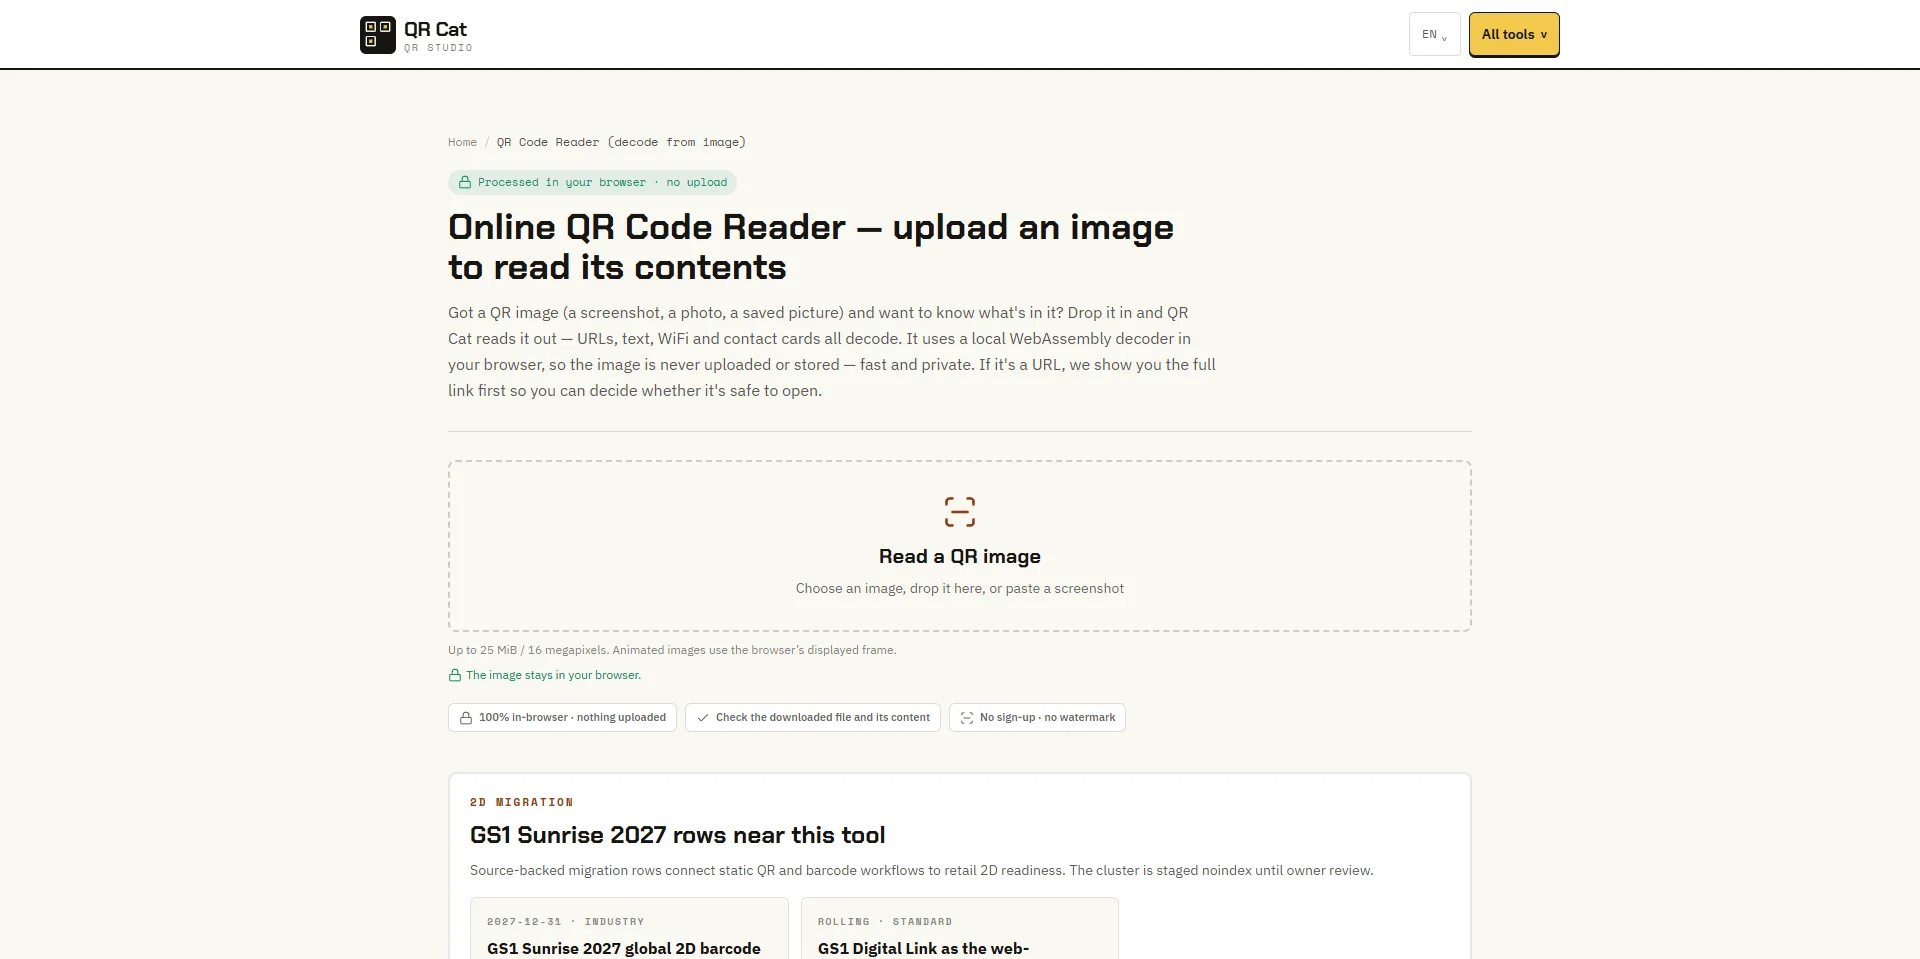Click the checkmark icon in the "Check the downloaded file" chip
This screenshot has width=1920, height=959.
coord(703,718)
